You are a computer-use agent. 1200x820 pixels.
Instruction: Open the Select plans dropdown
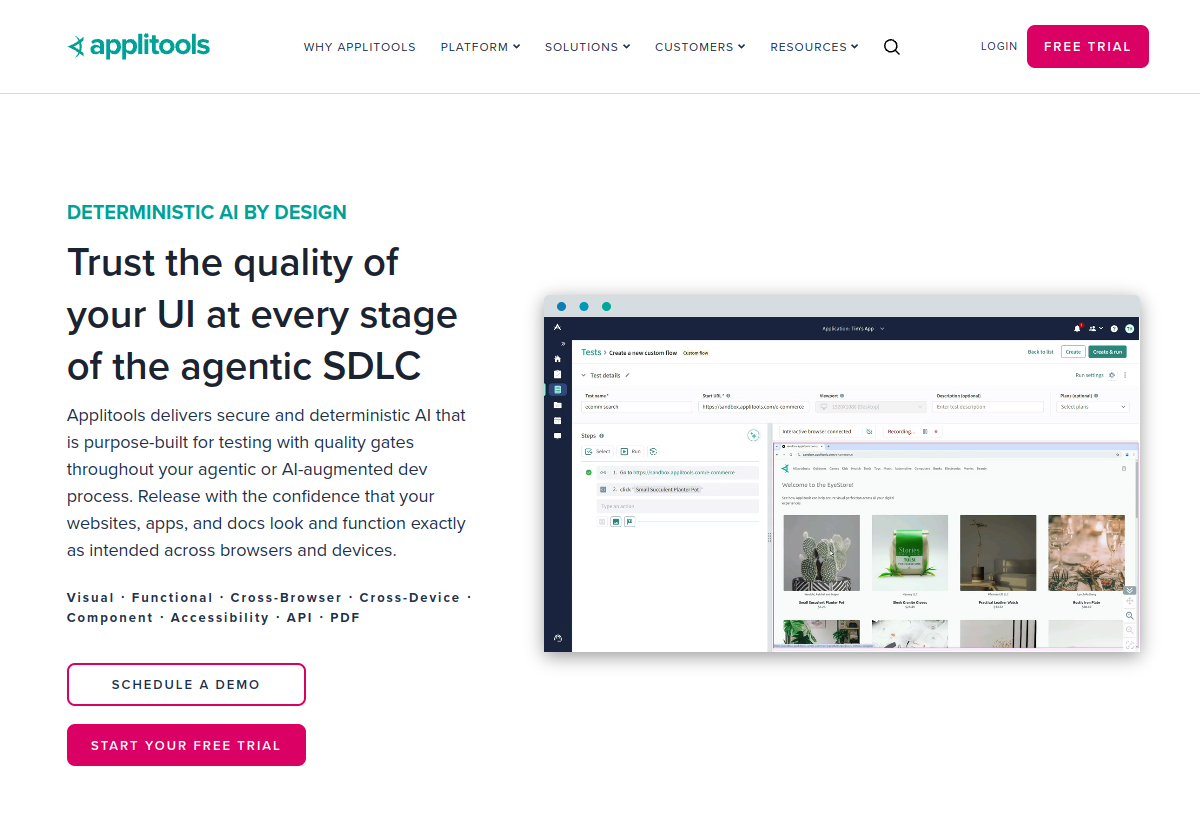pyautogui.click(x=1092, y=407)
